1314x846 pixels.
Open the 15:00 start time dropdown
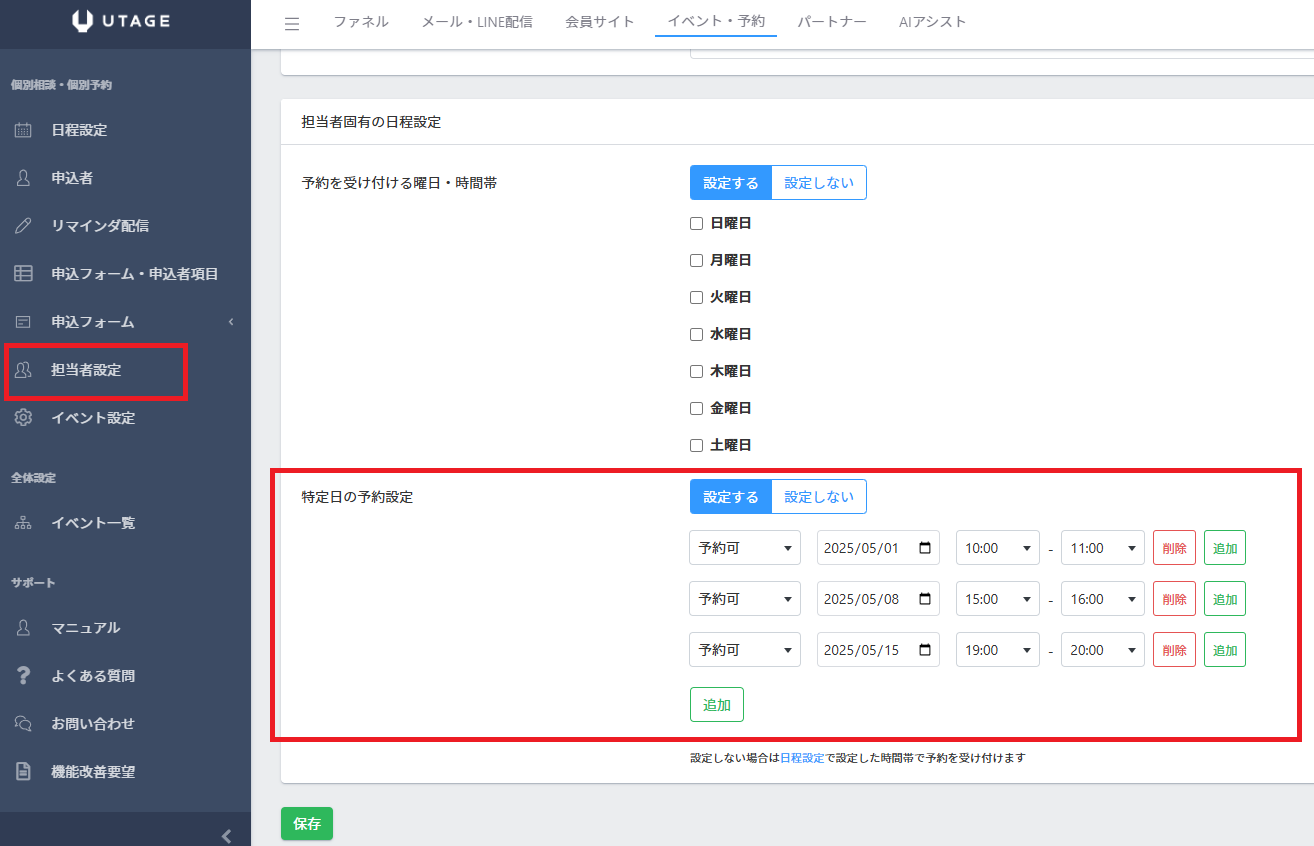997,599
